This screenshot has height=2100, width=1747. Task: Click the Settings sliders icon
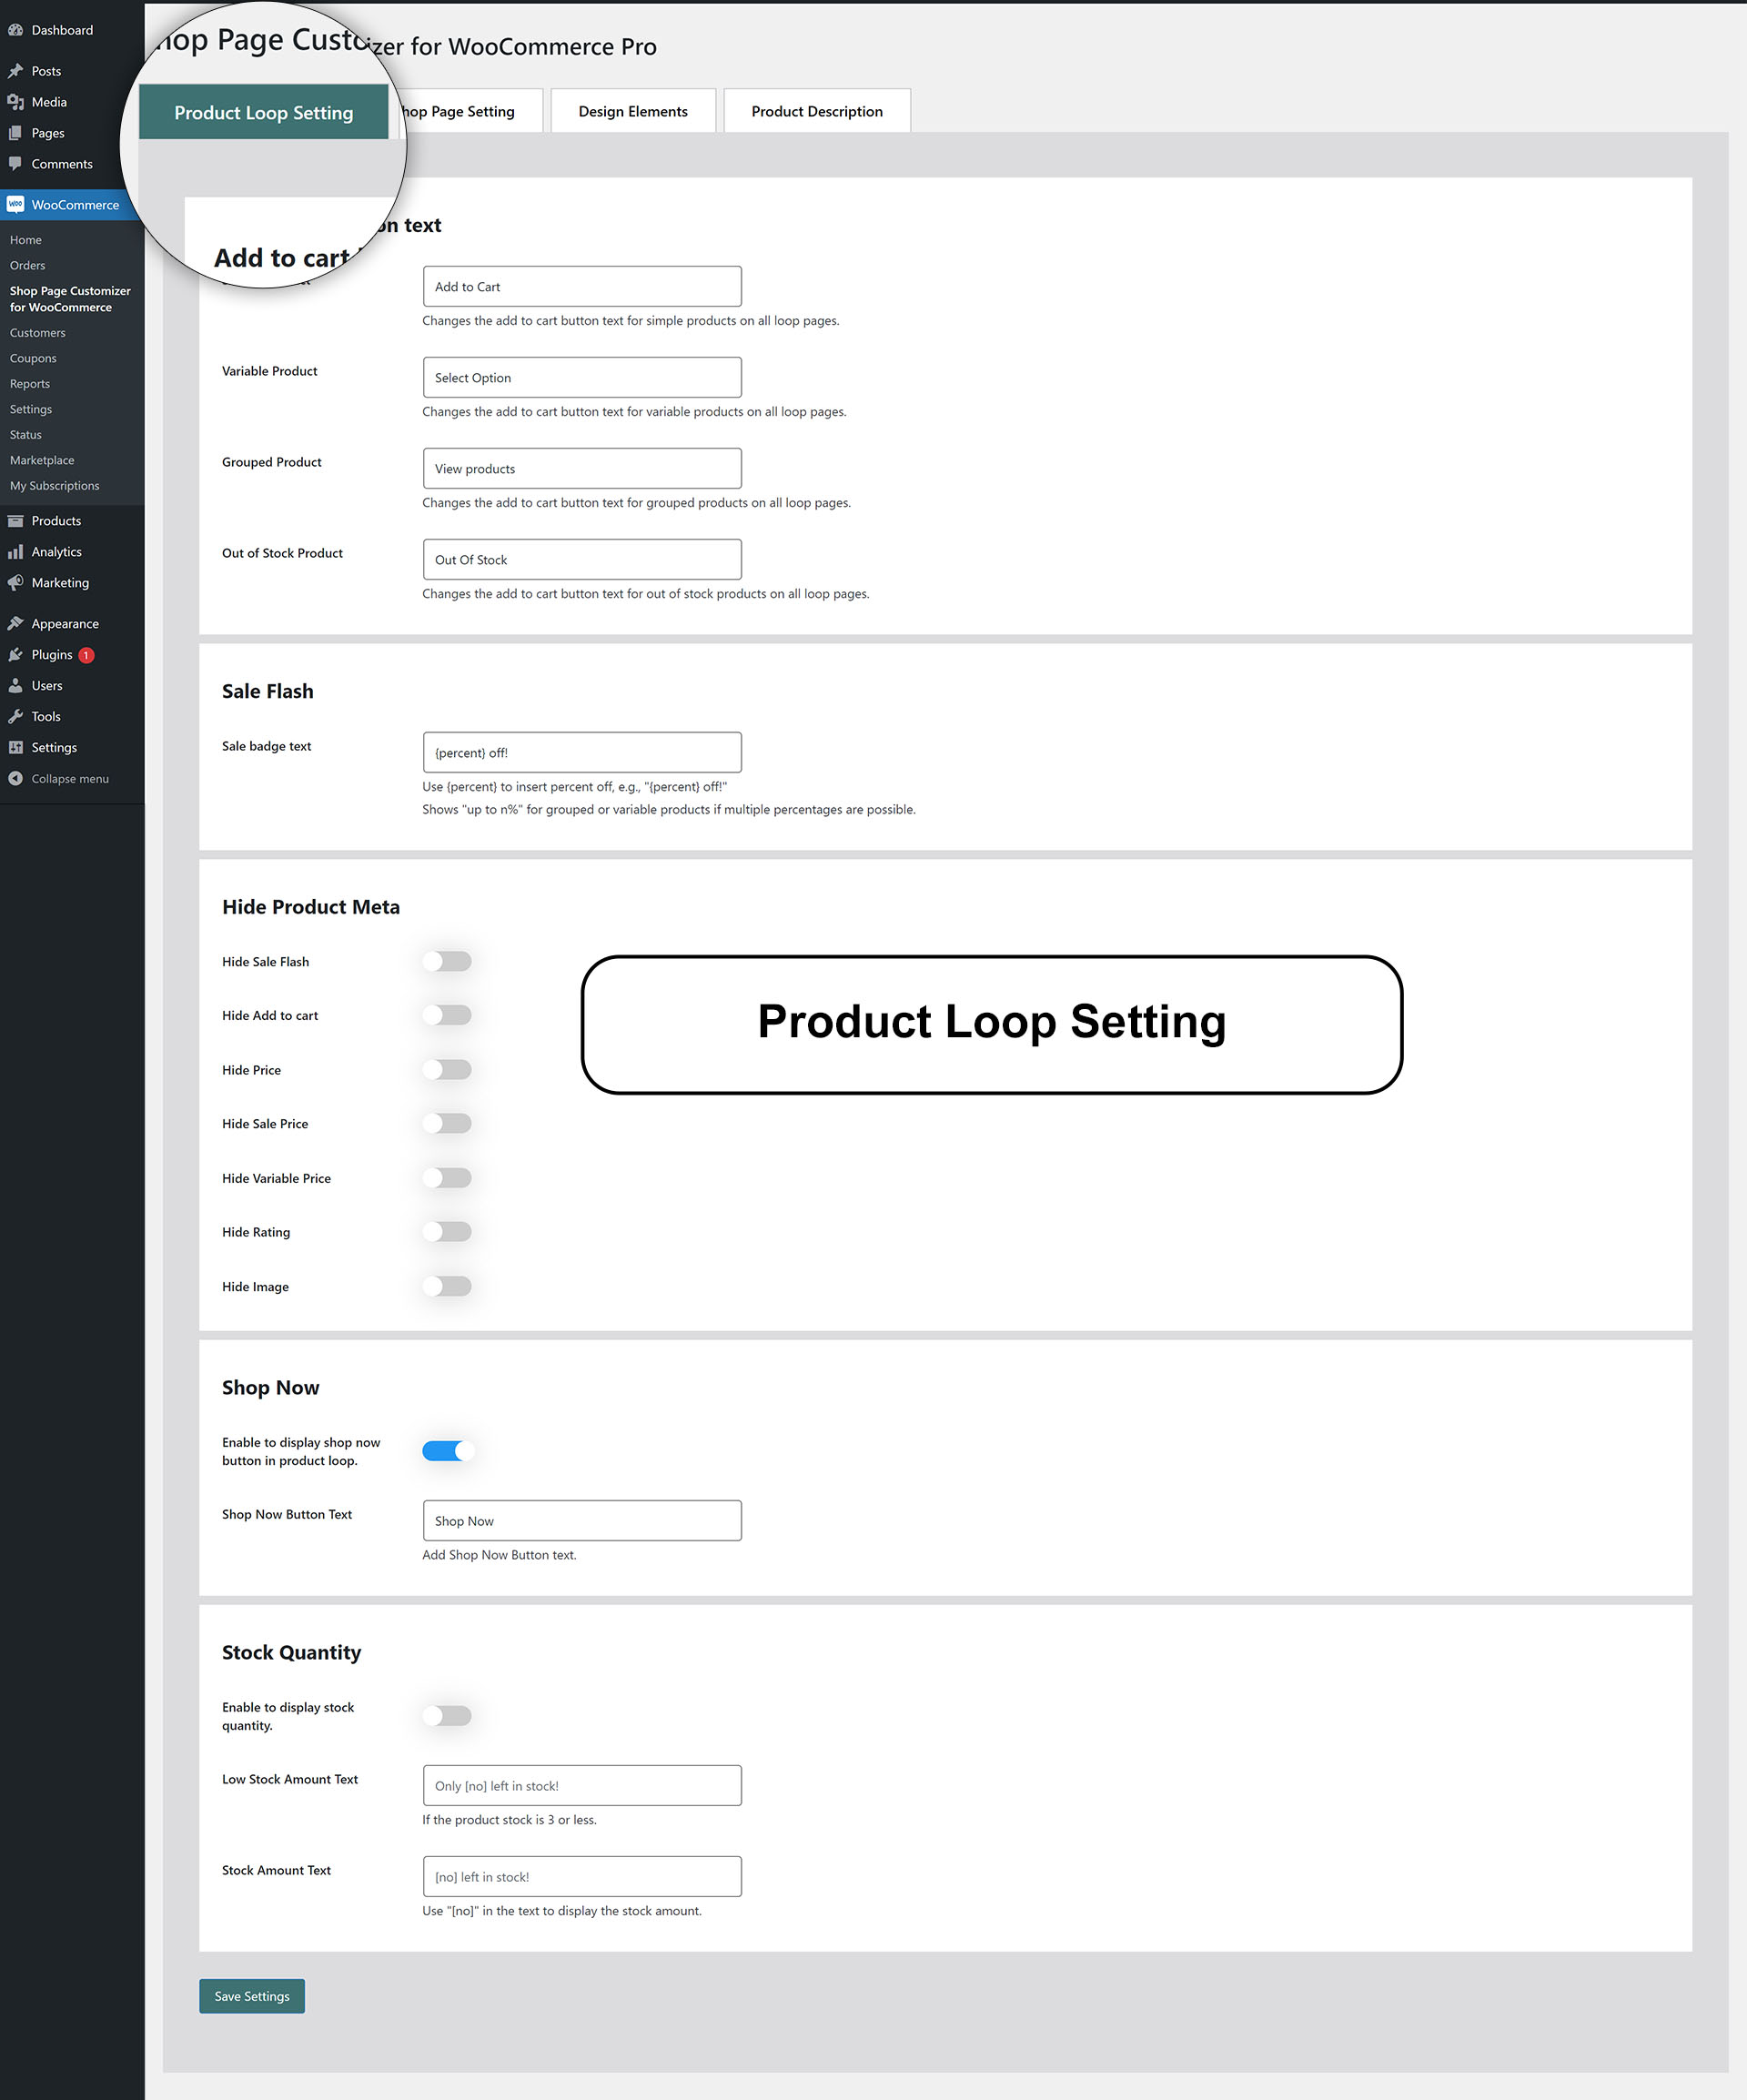pyautogui.click(x=16, y=748)
